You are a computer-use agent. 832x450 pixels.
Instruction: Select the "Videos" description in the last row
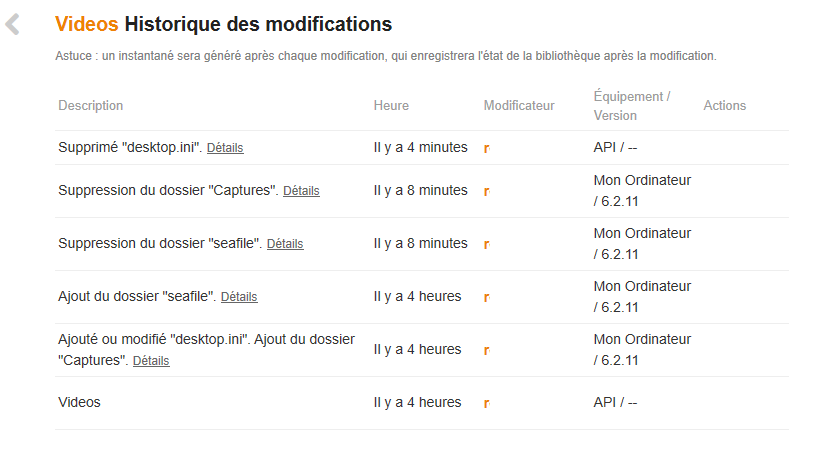pos(80,403)
